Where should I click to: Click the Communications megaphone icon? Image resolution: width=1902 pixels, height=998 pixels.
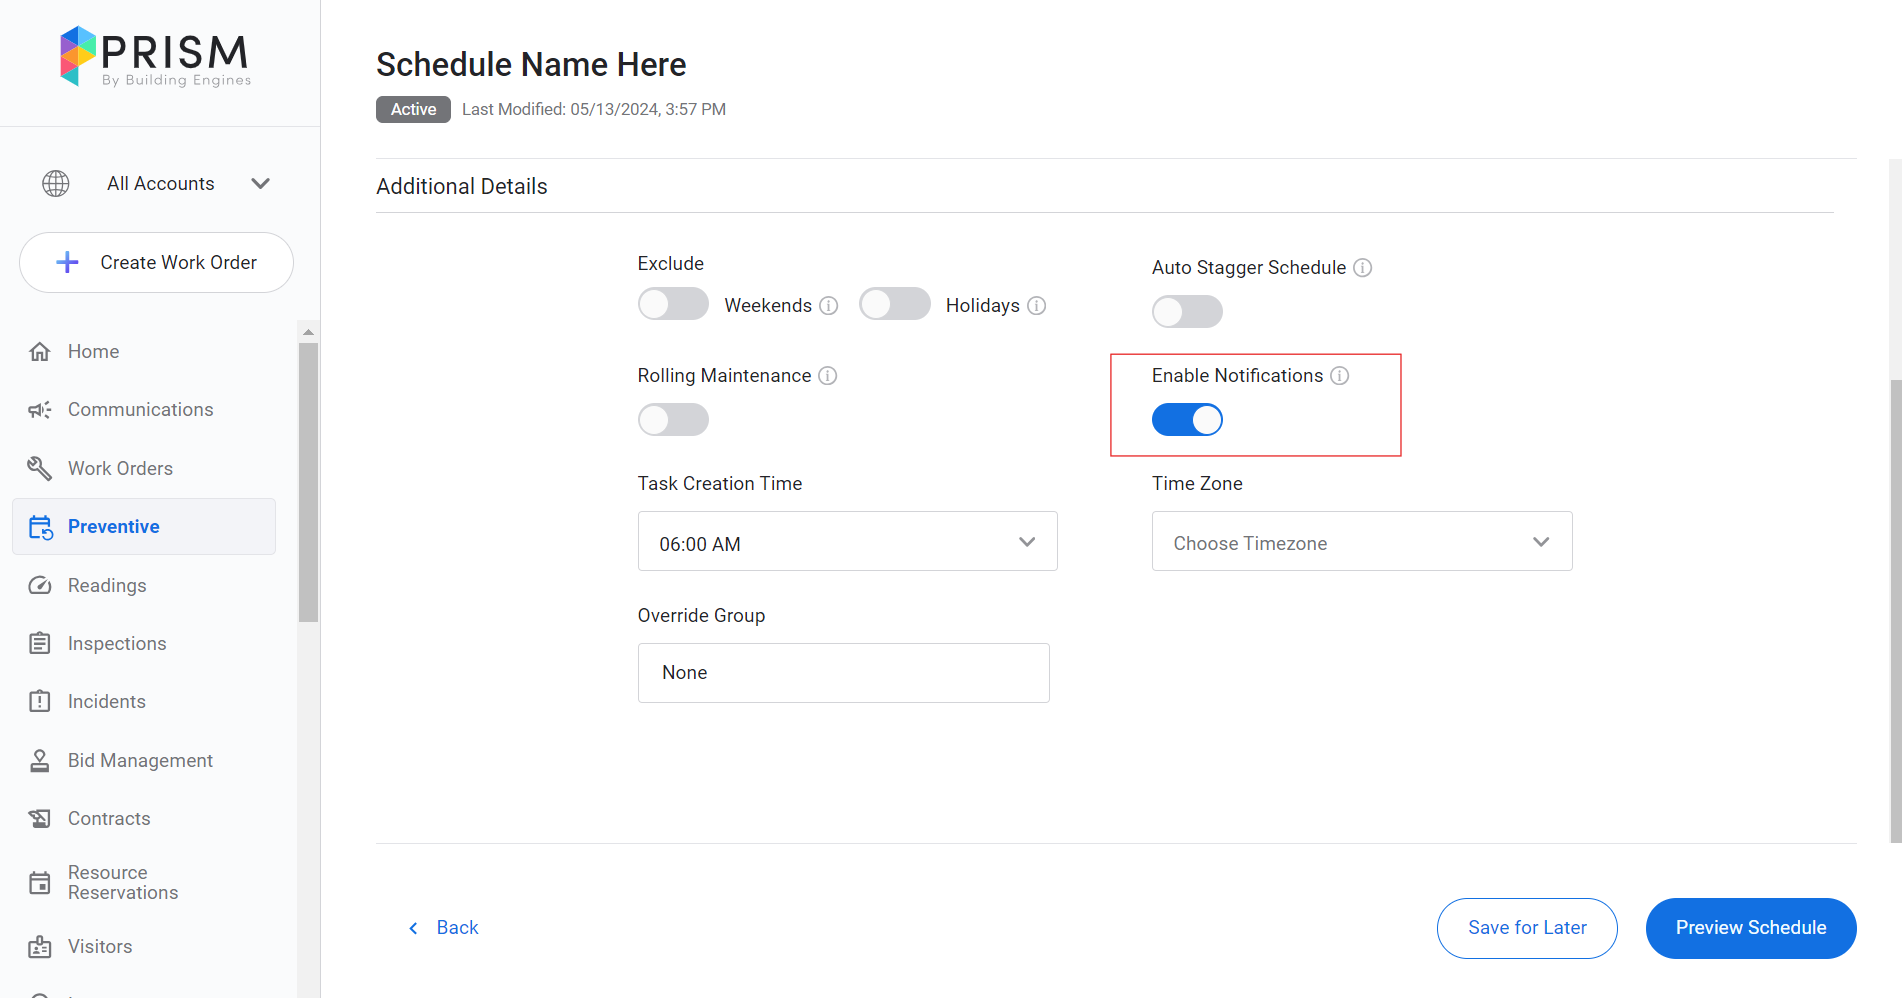[x=40, y=410]
